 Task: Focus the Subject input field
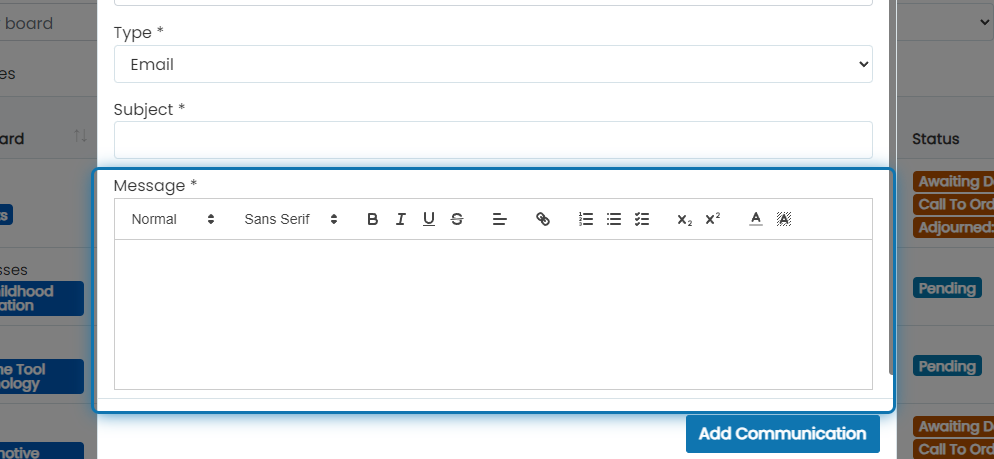click(493, 140)
